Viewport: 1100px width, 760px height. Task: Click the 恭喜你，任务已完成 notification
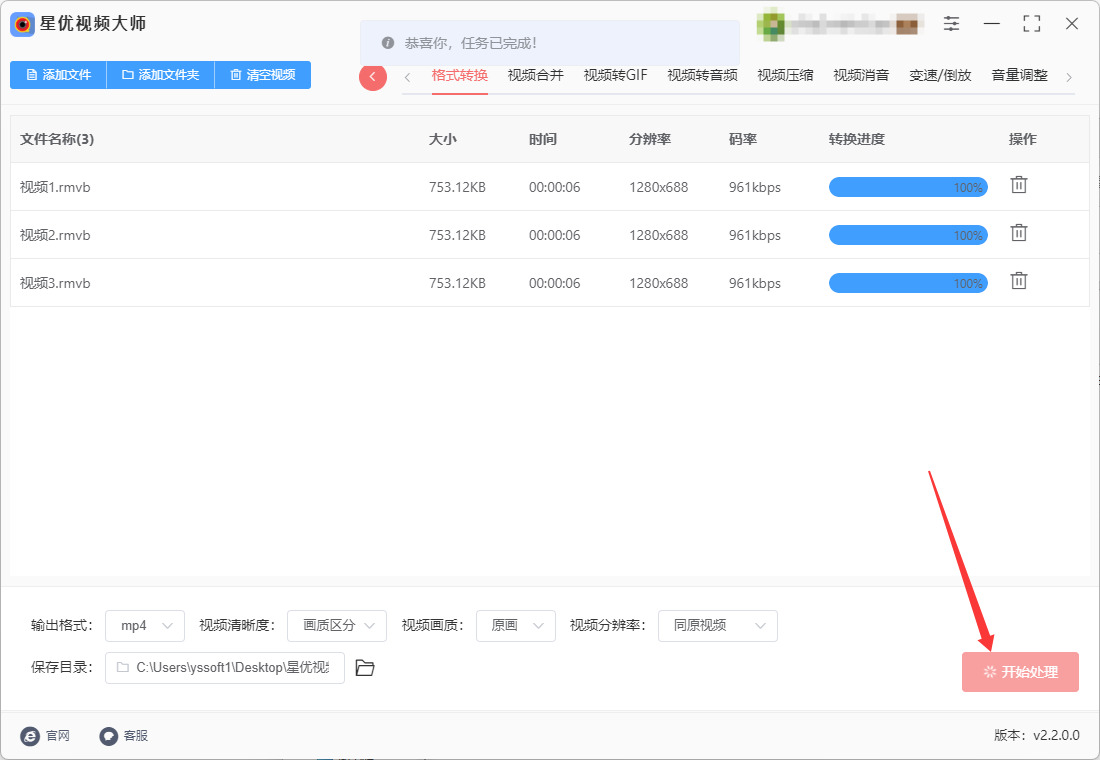point(549,43)
